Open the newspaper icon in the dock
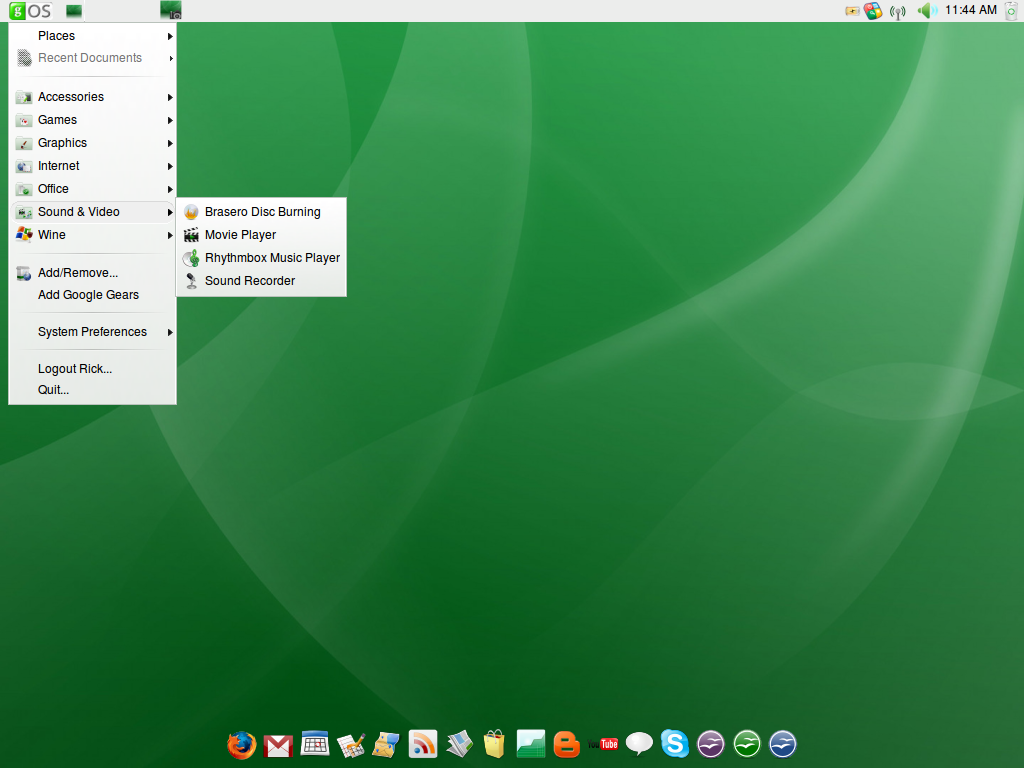The height and width of the screenshot is (768, 1024). point(460,744)
